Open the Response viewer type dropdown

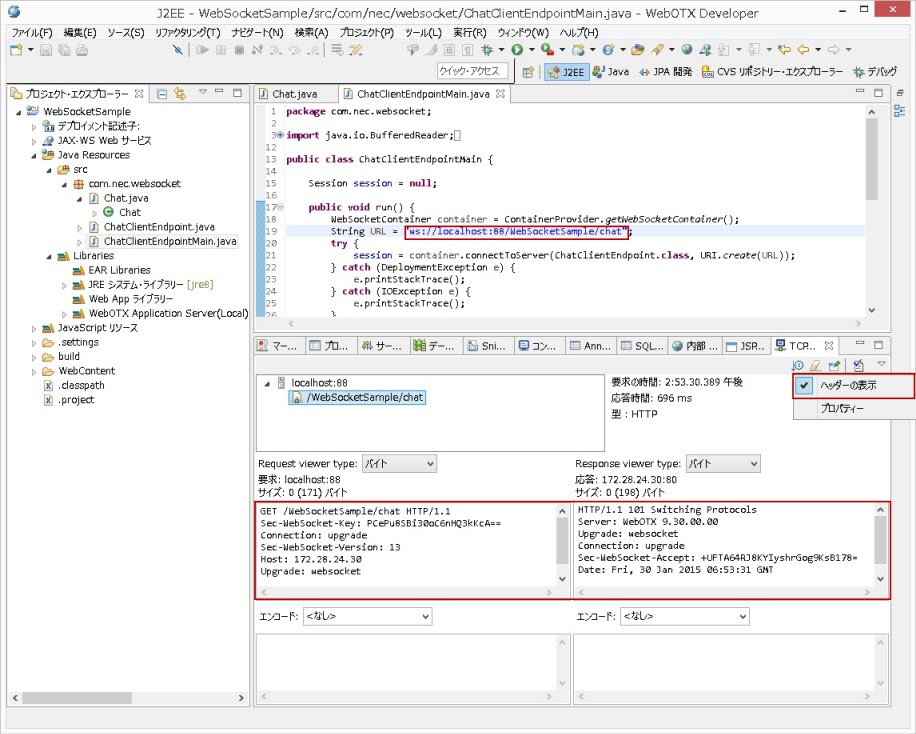pos(721,464)
